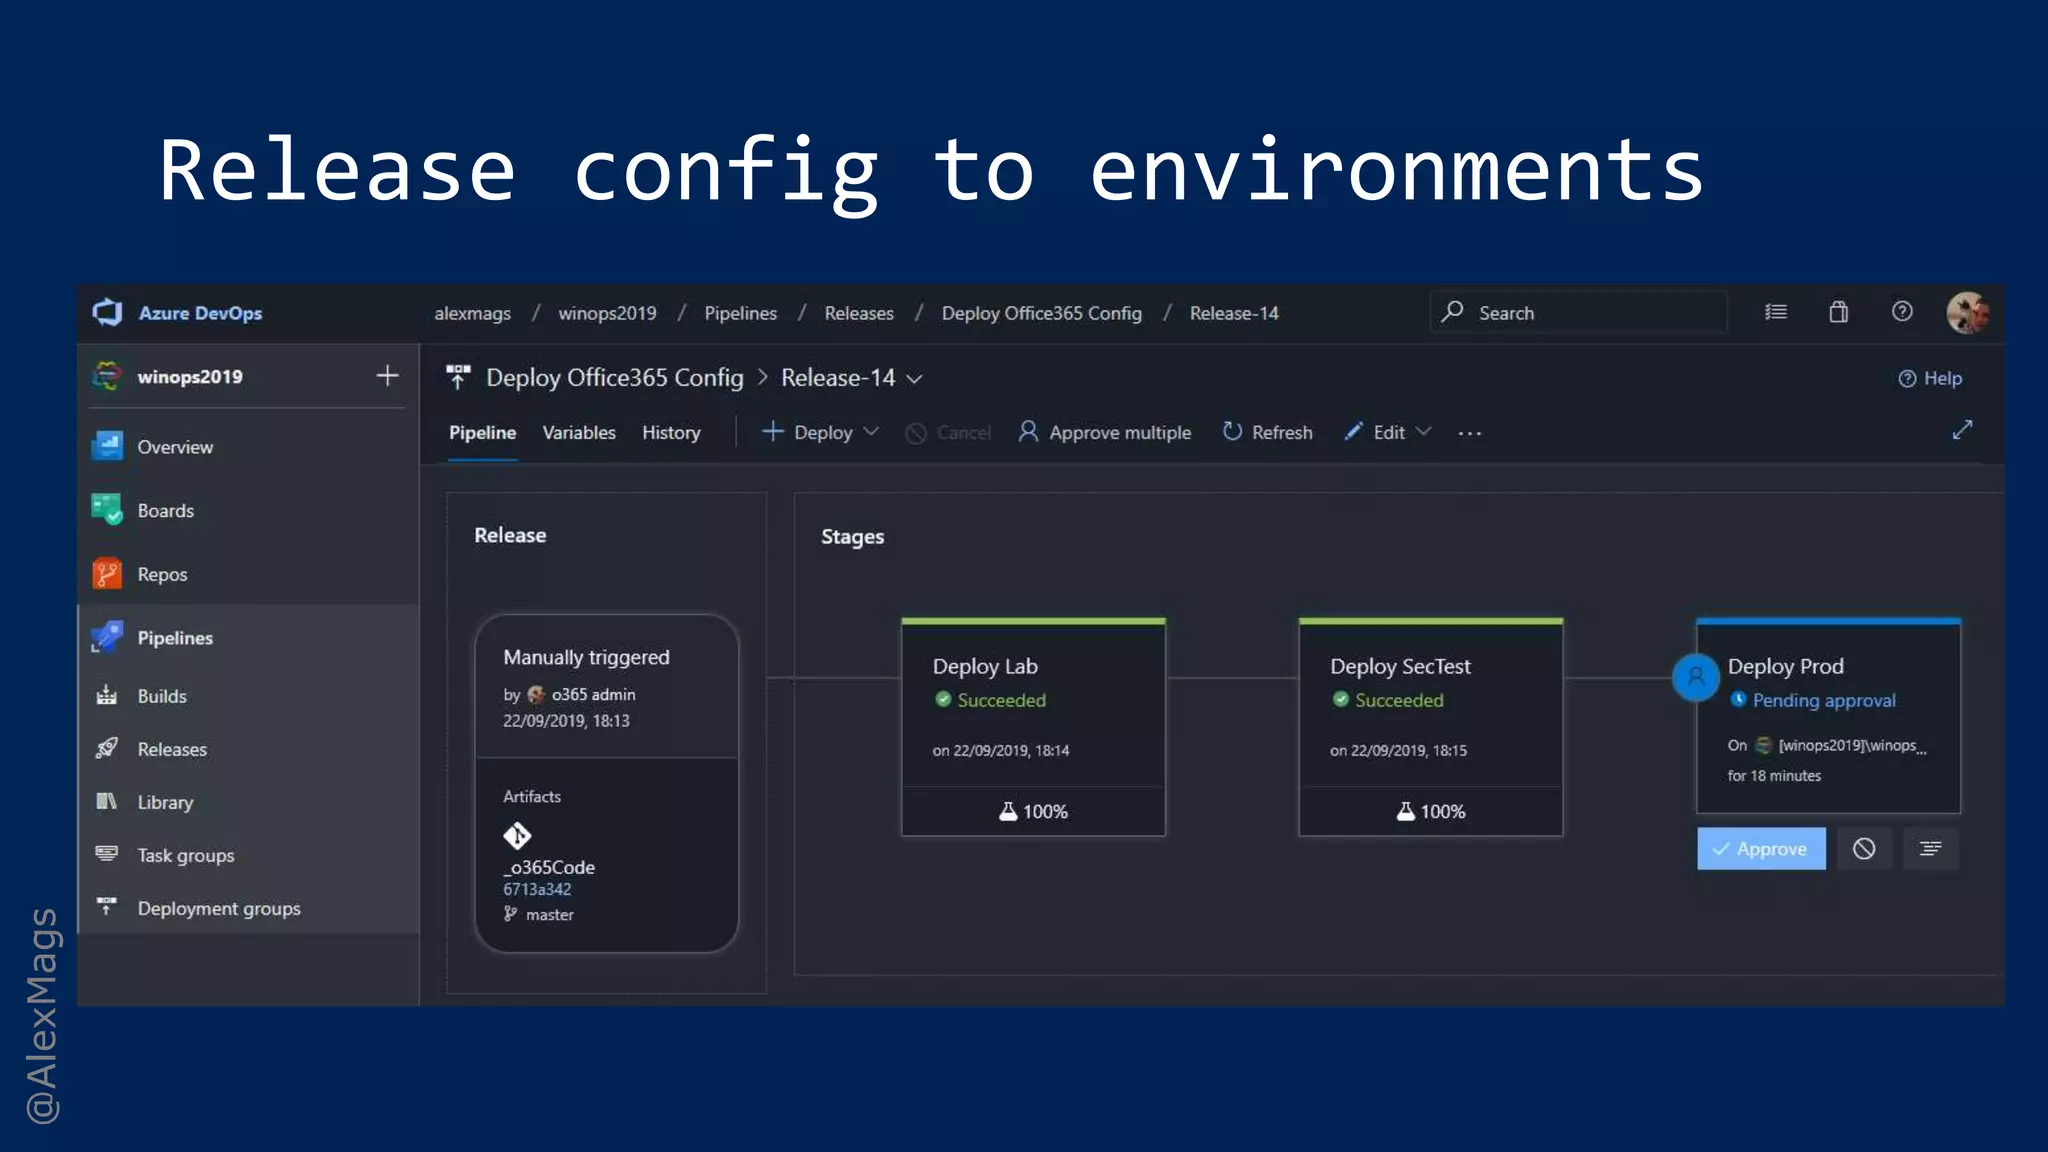Open the Edit dropdown menu

pos(1388,432)
